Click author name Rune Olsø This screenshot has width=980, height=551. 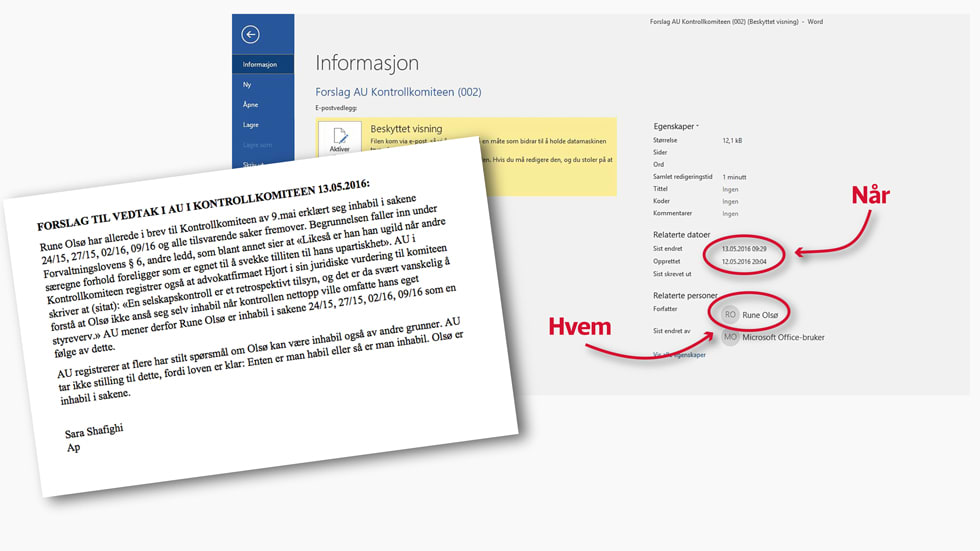click(759, 315)
